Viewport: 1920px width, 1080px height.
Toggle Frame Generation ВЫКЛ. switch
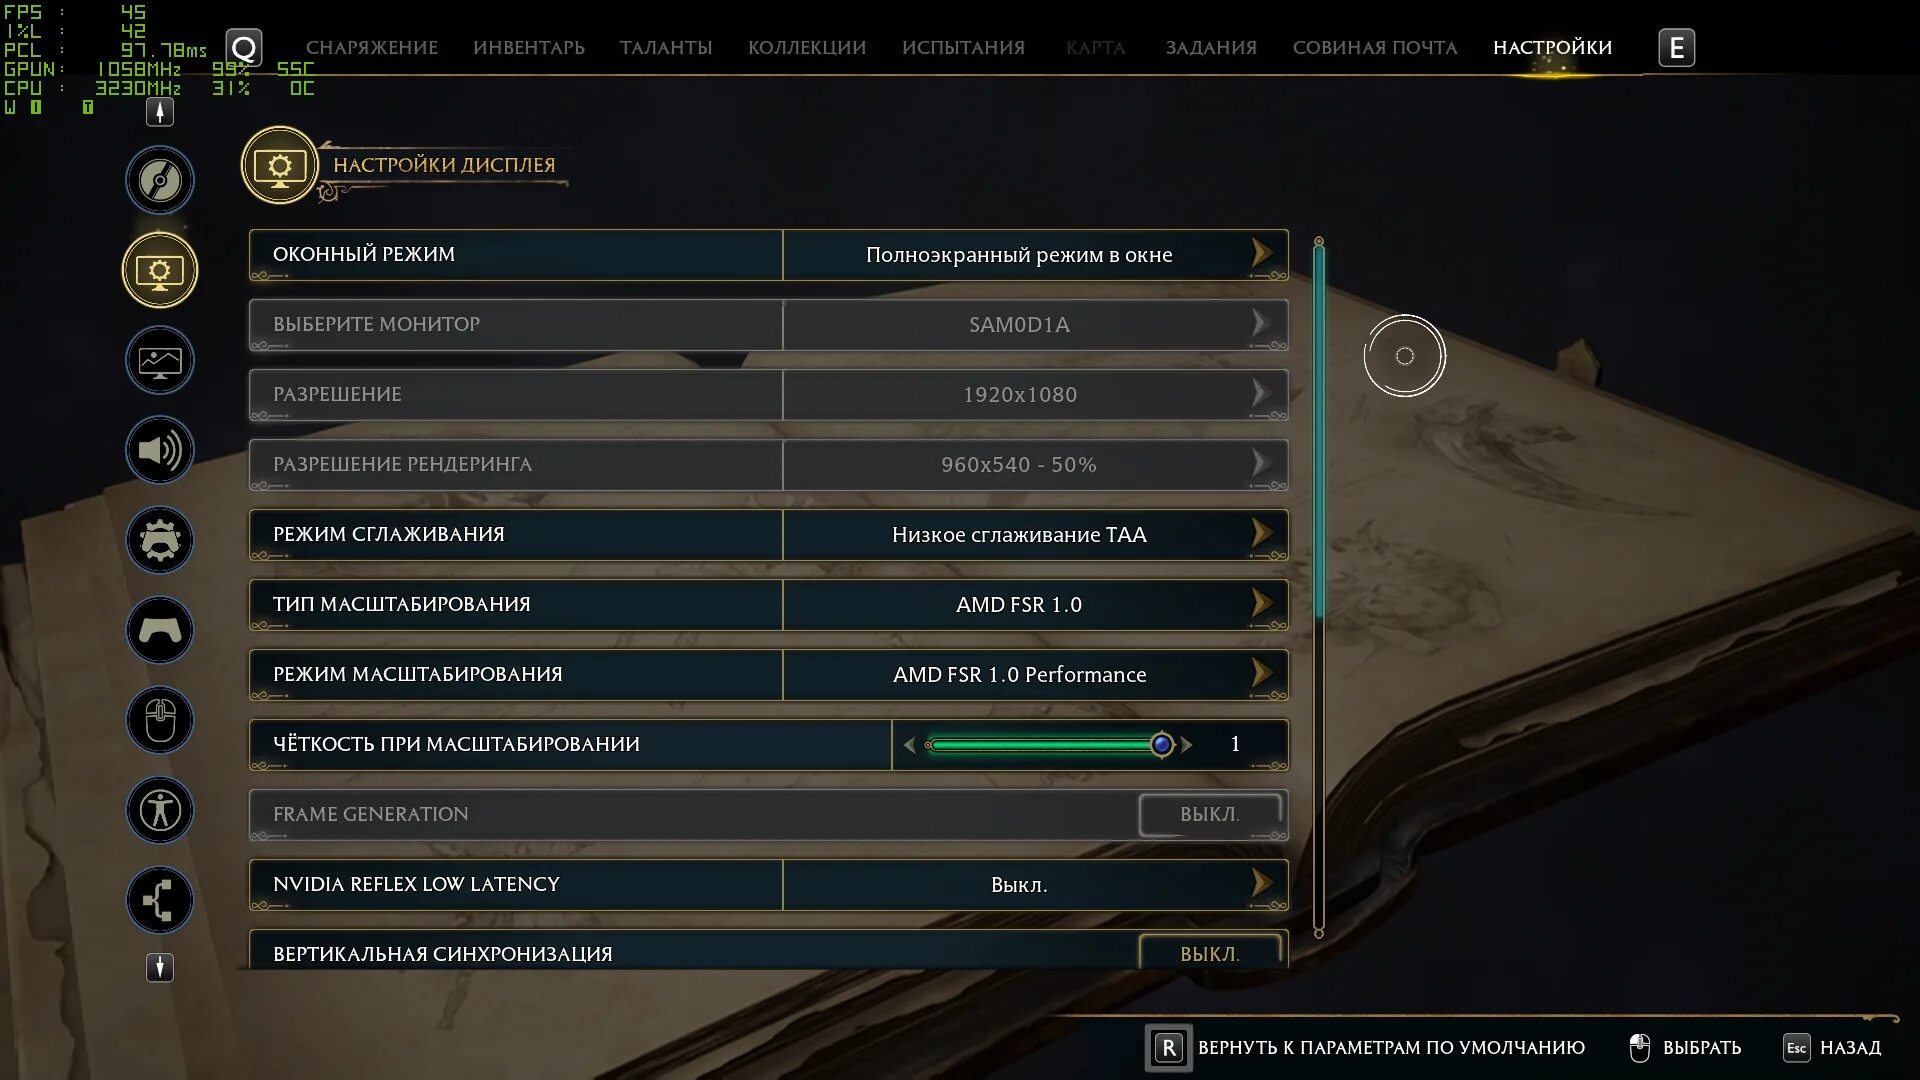click(1210, 814)
